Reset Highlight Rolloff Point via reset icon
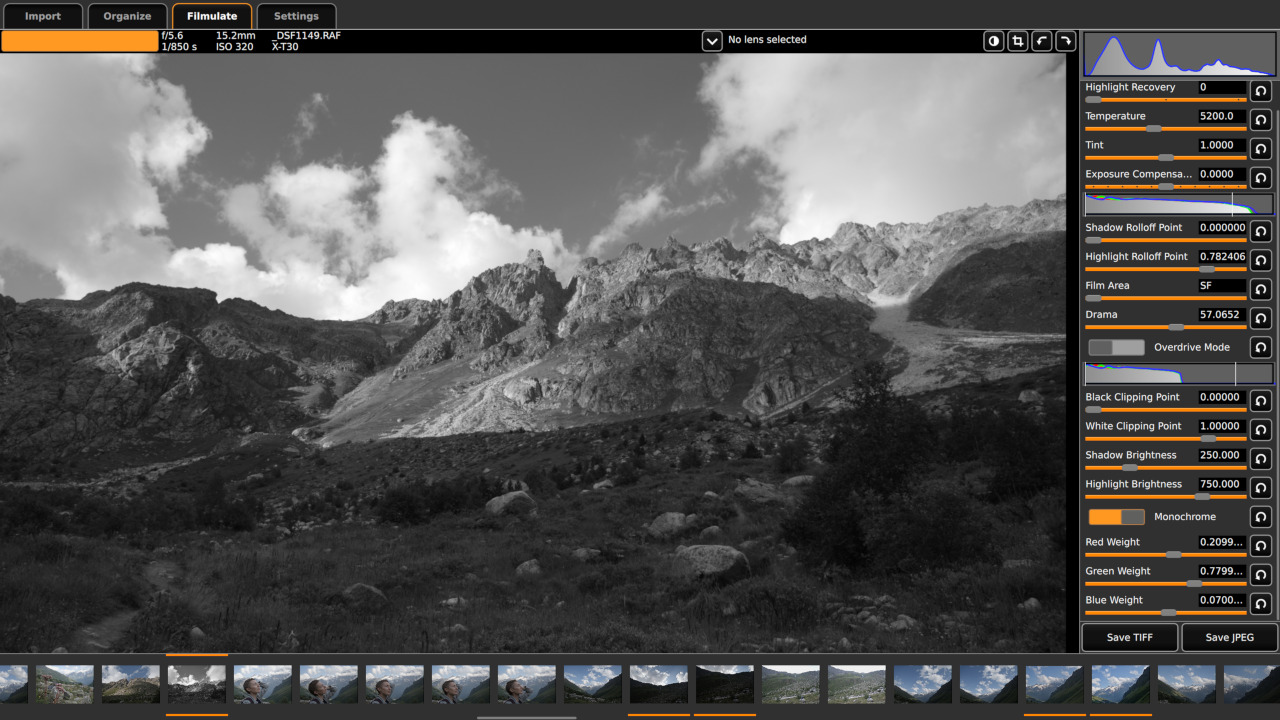 click(1261, 260)
